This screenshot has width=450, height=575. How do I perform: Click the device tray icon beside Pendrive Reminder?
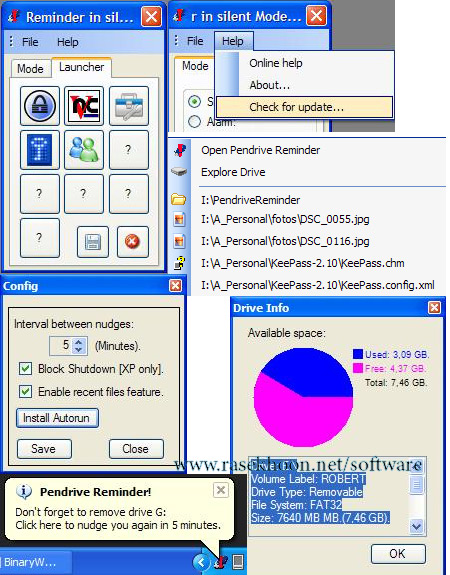click(238, 561)
